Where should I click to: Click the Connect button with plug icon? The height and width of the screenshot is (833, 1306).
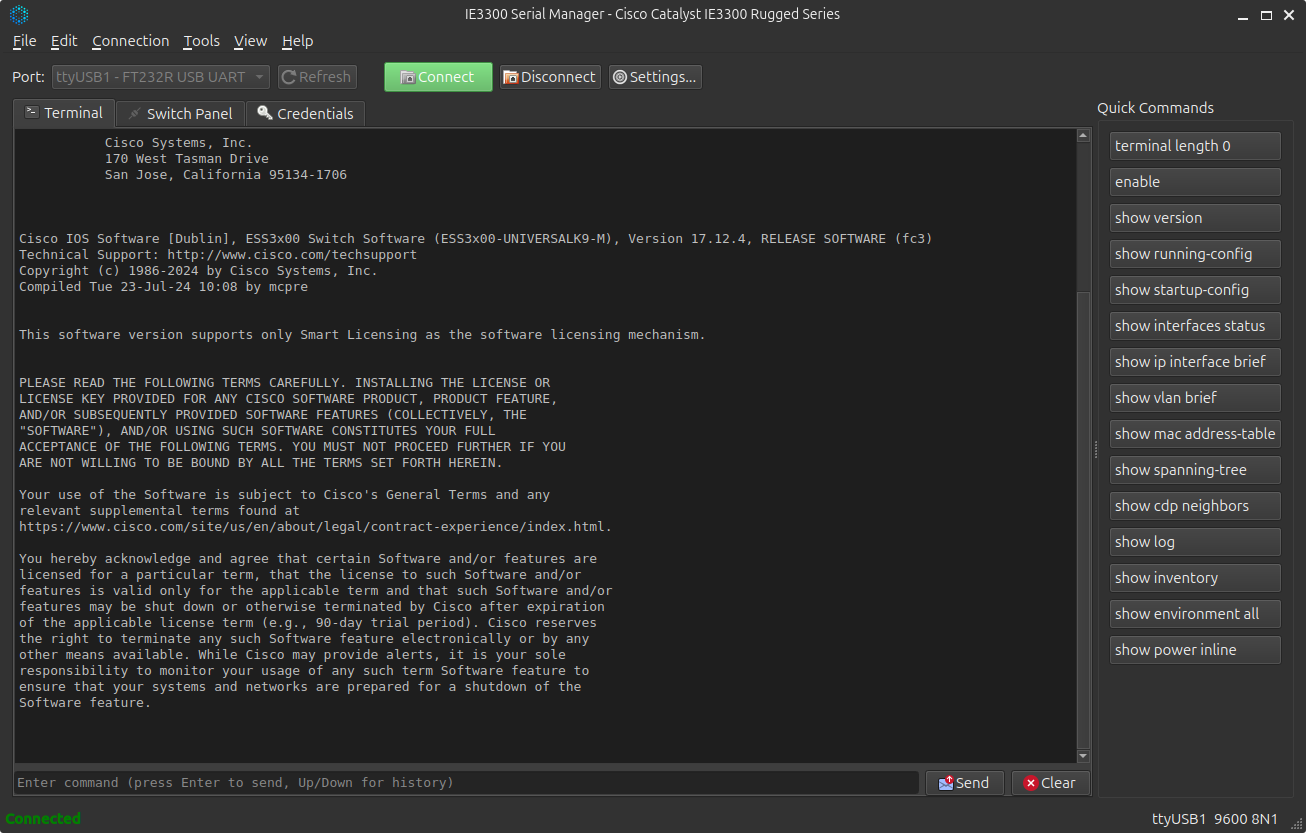point(438,77)
